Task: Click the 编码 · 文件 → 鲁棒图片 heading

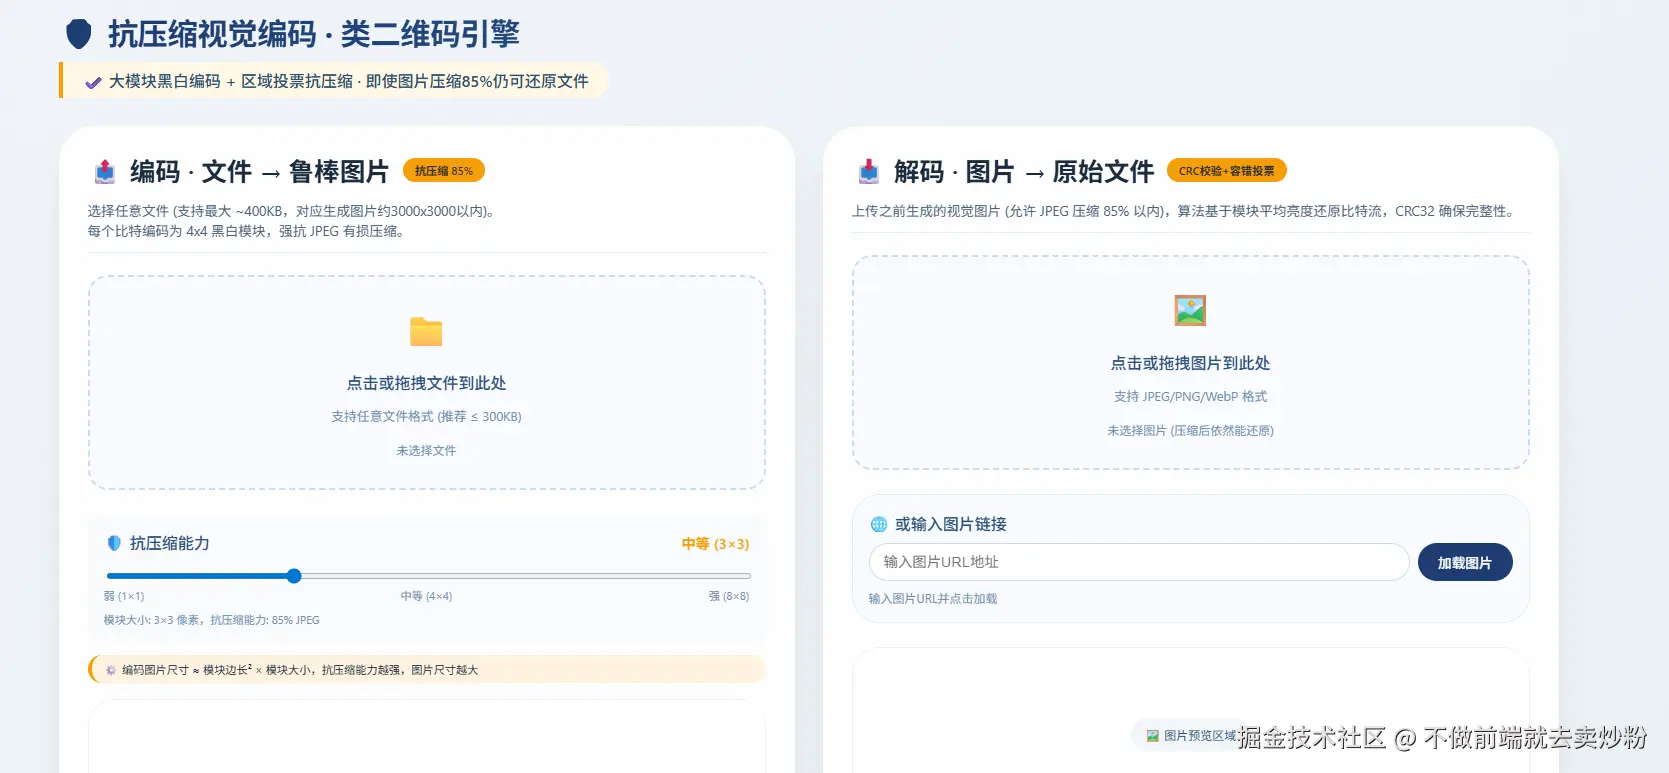Action: pos(259,172)
